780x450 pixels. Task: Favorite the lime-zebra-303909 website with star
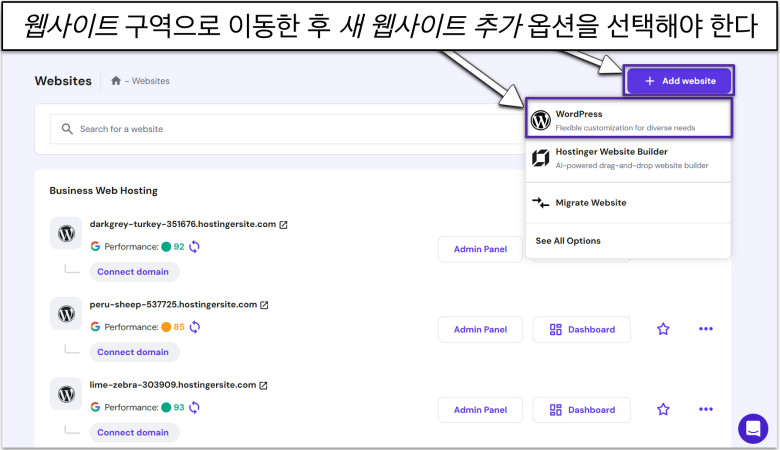[x=663, y=409]
